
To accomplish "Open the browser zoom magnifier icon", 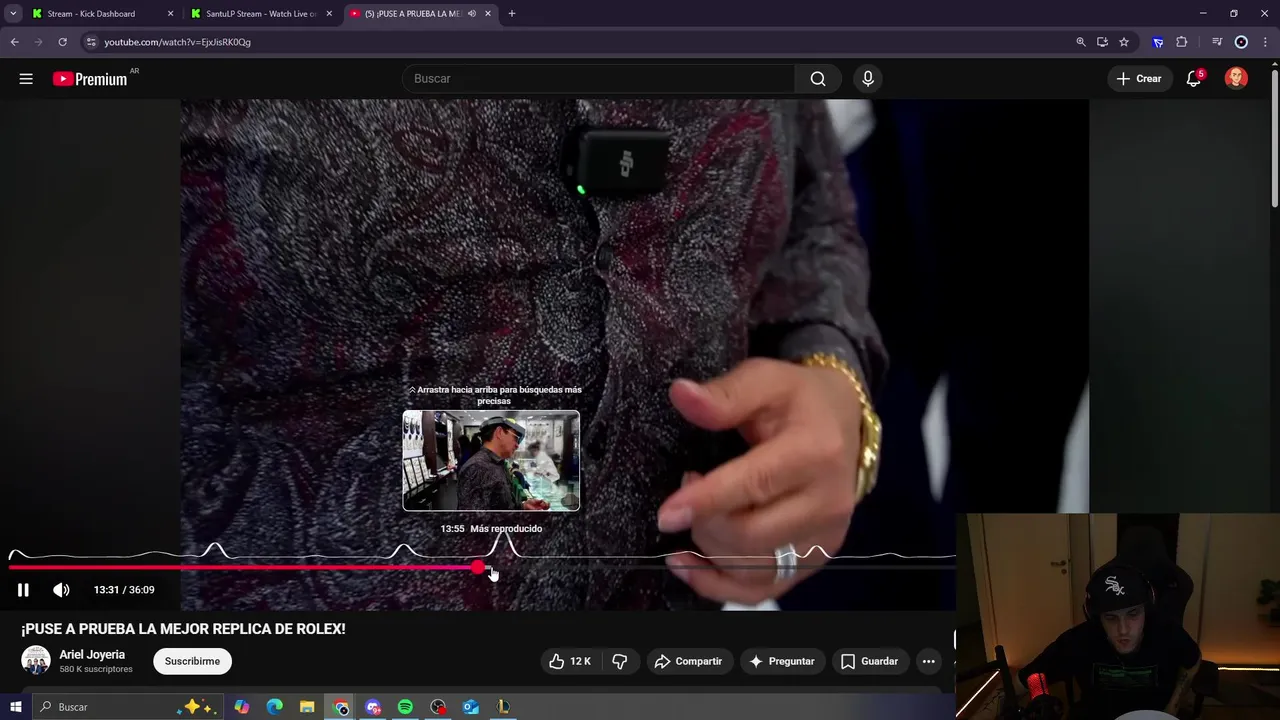I will 1081,42.
